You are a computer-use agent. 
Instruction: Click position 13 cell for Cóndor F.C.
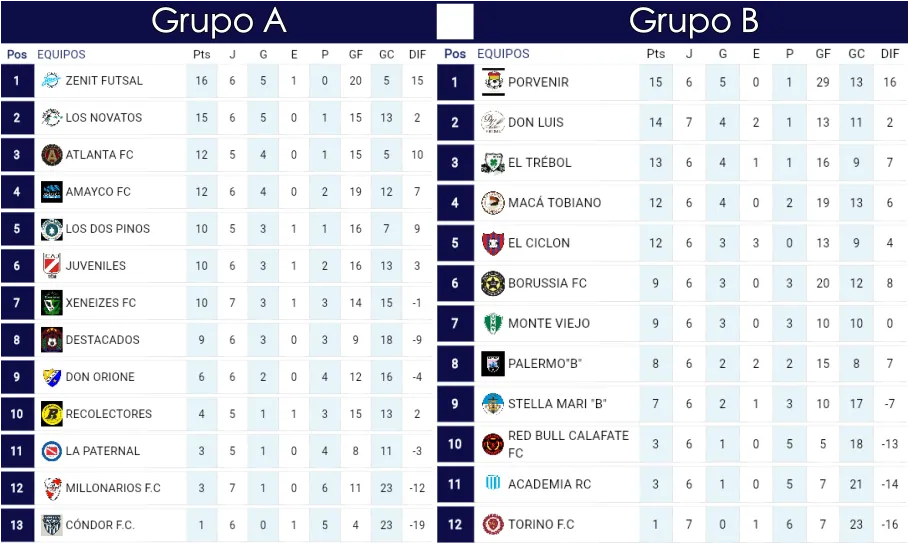click(16, 524)
